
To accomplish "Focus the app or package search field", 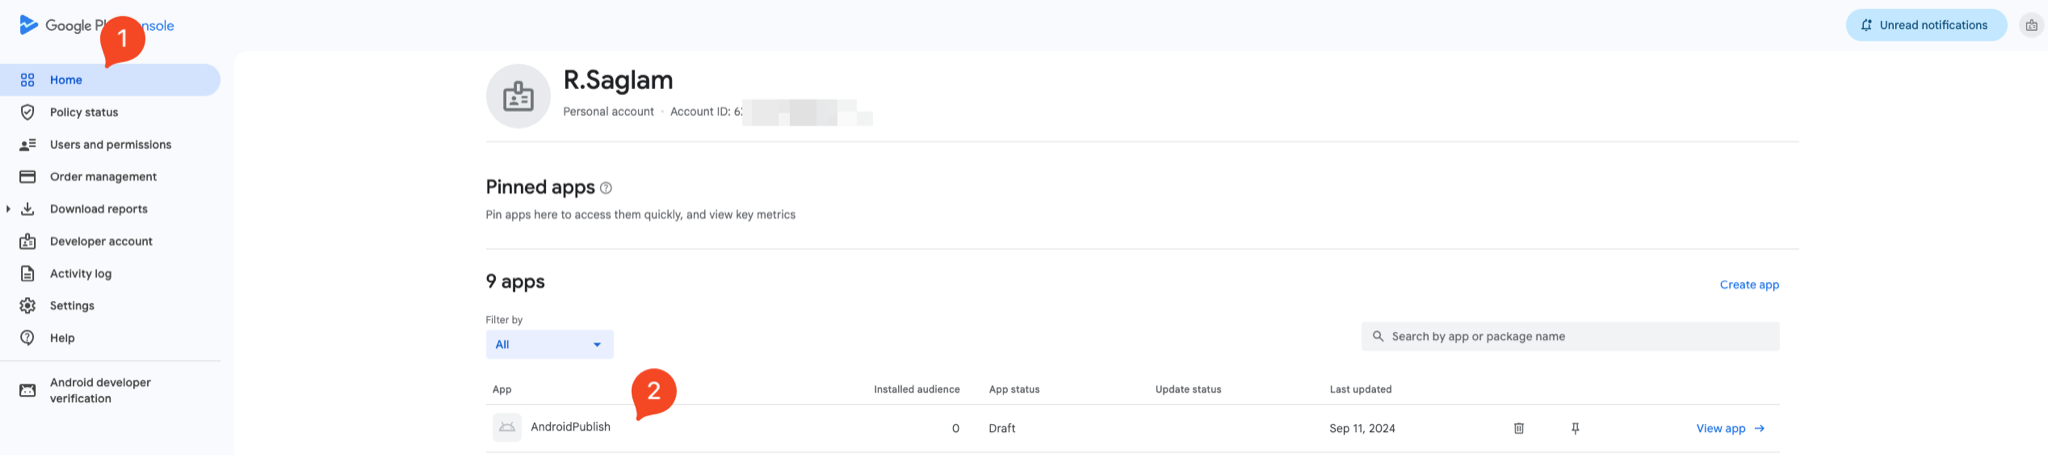I will 1570,336.
